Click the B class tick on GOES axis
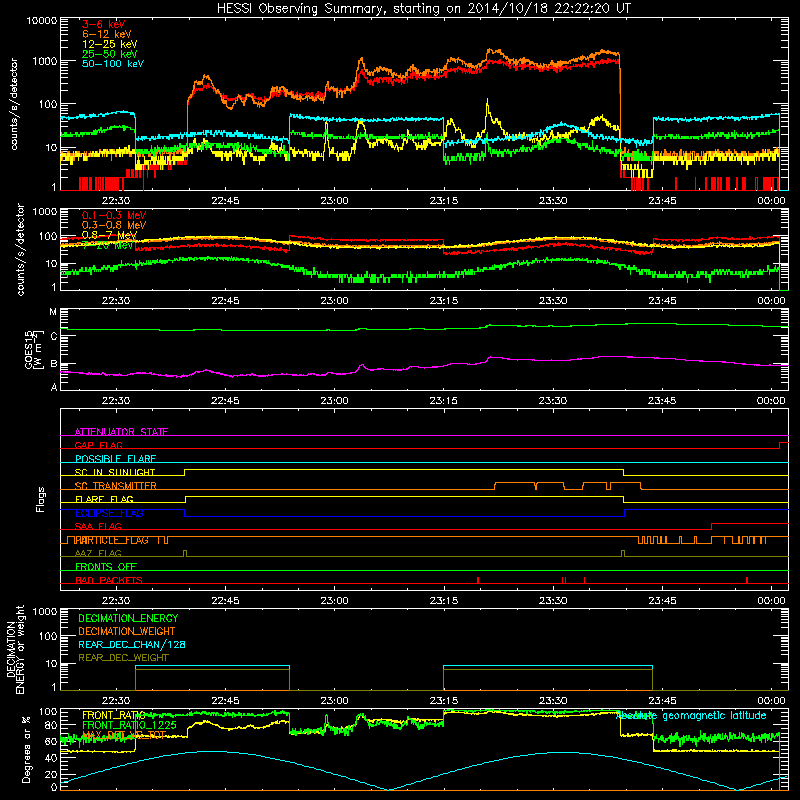800x800 pixels. 54,364
